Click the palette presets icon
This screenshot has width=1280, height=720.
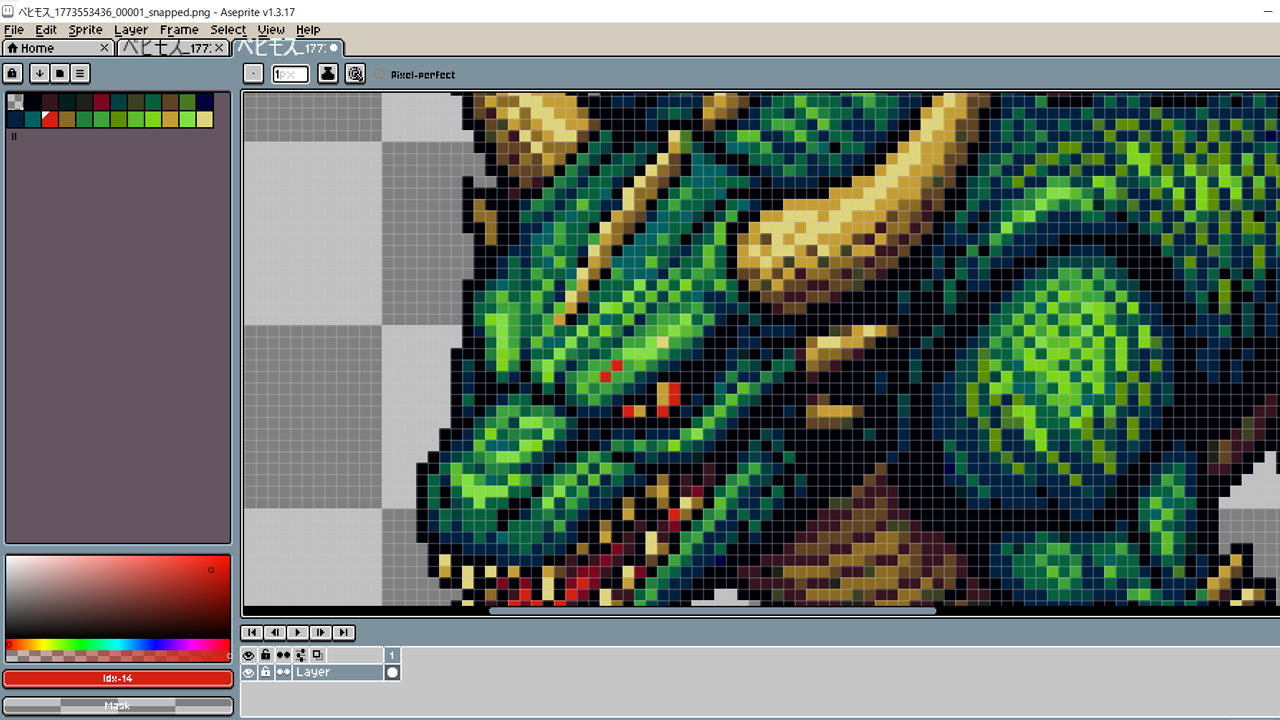60,73
